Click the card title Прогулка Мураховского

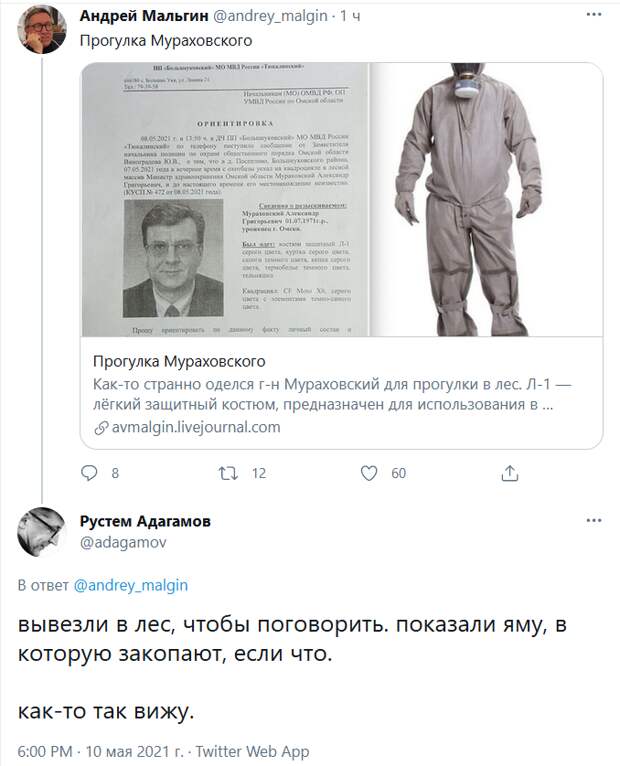point(179,362)
